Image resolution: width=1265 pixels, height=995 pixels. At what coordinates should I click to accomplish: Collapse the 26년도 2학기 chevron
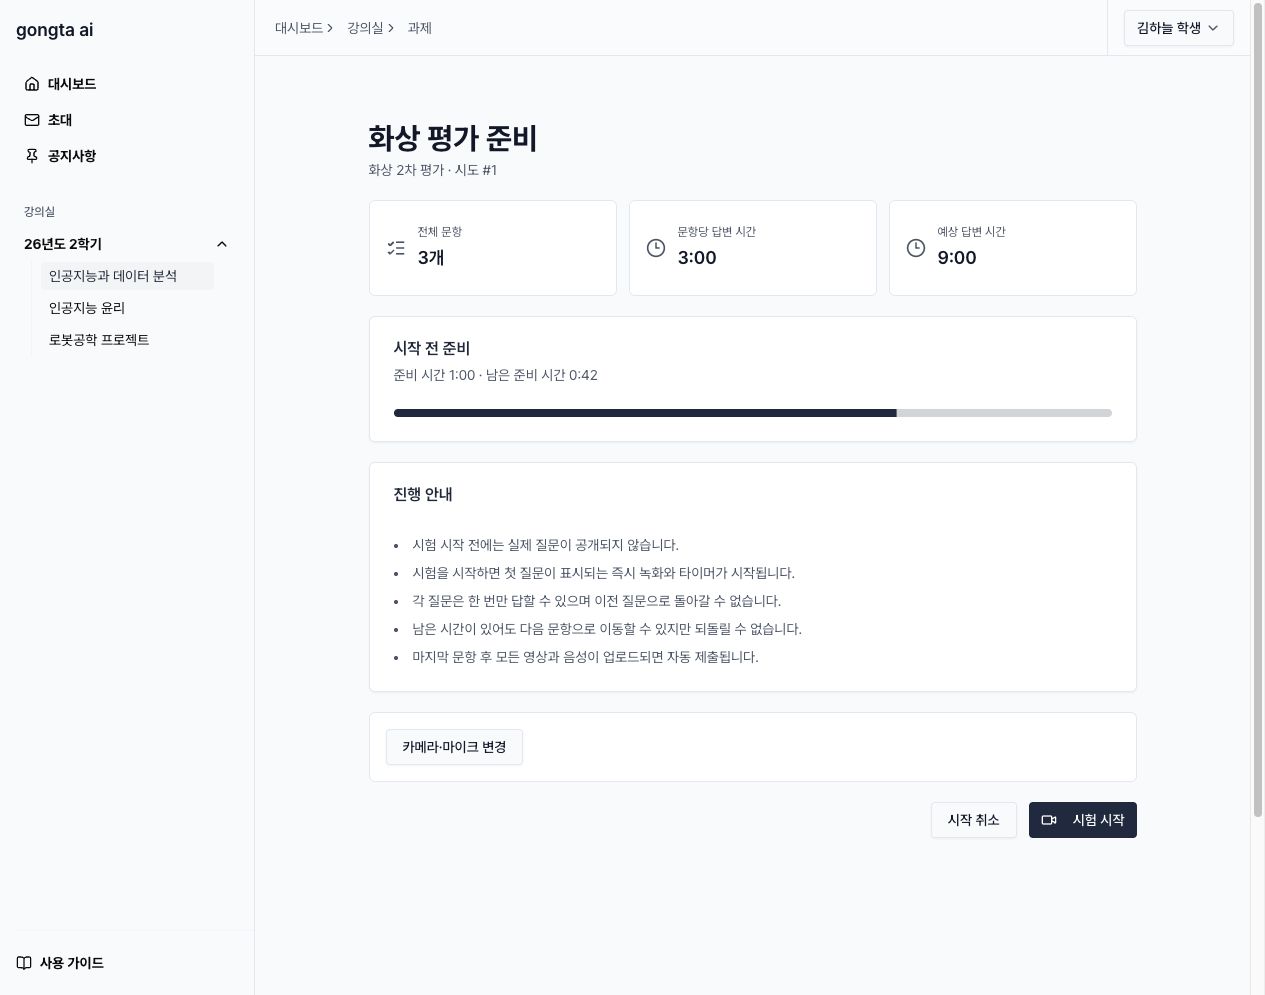click(x=222, y=244)
